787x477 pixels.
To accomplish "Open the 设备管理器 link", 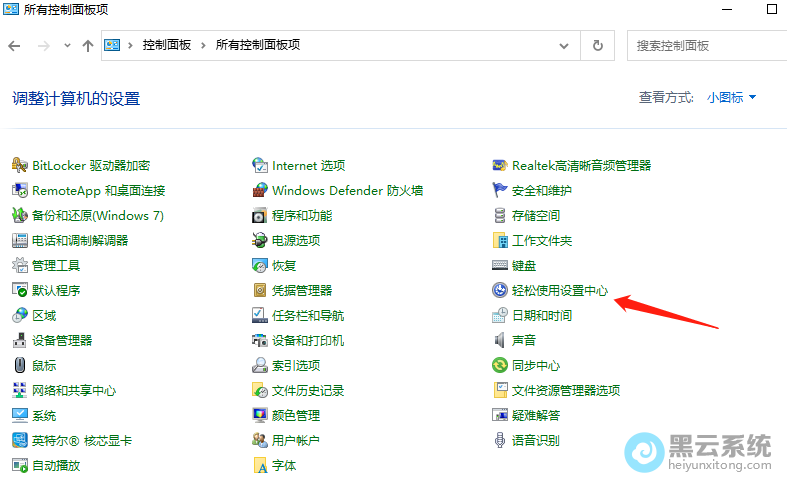I will (x=62, y=340).
